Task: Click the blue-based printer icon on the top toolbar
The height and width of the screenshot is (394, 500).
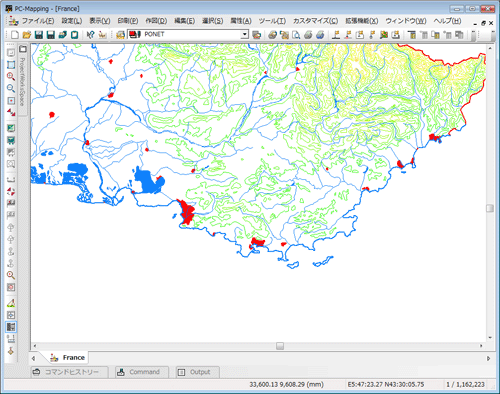Action: [x=320, y=34]
